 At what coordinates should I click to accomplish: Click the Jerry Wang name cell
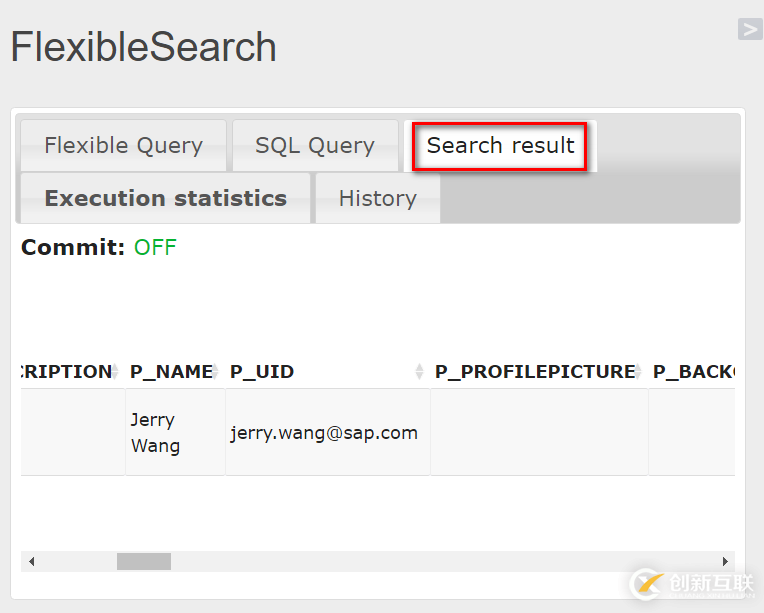click(x=155, y=433)
